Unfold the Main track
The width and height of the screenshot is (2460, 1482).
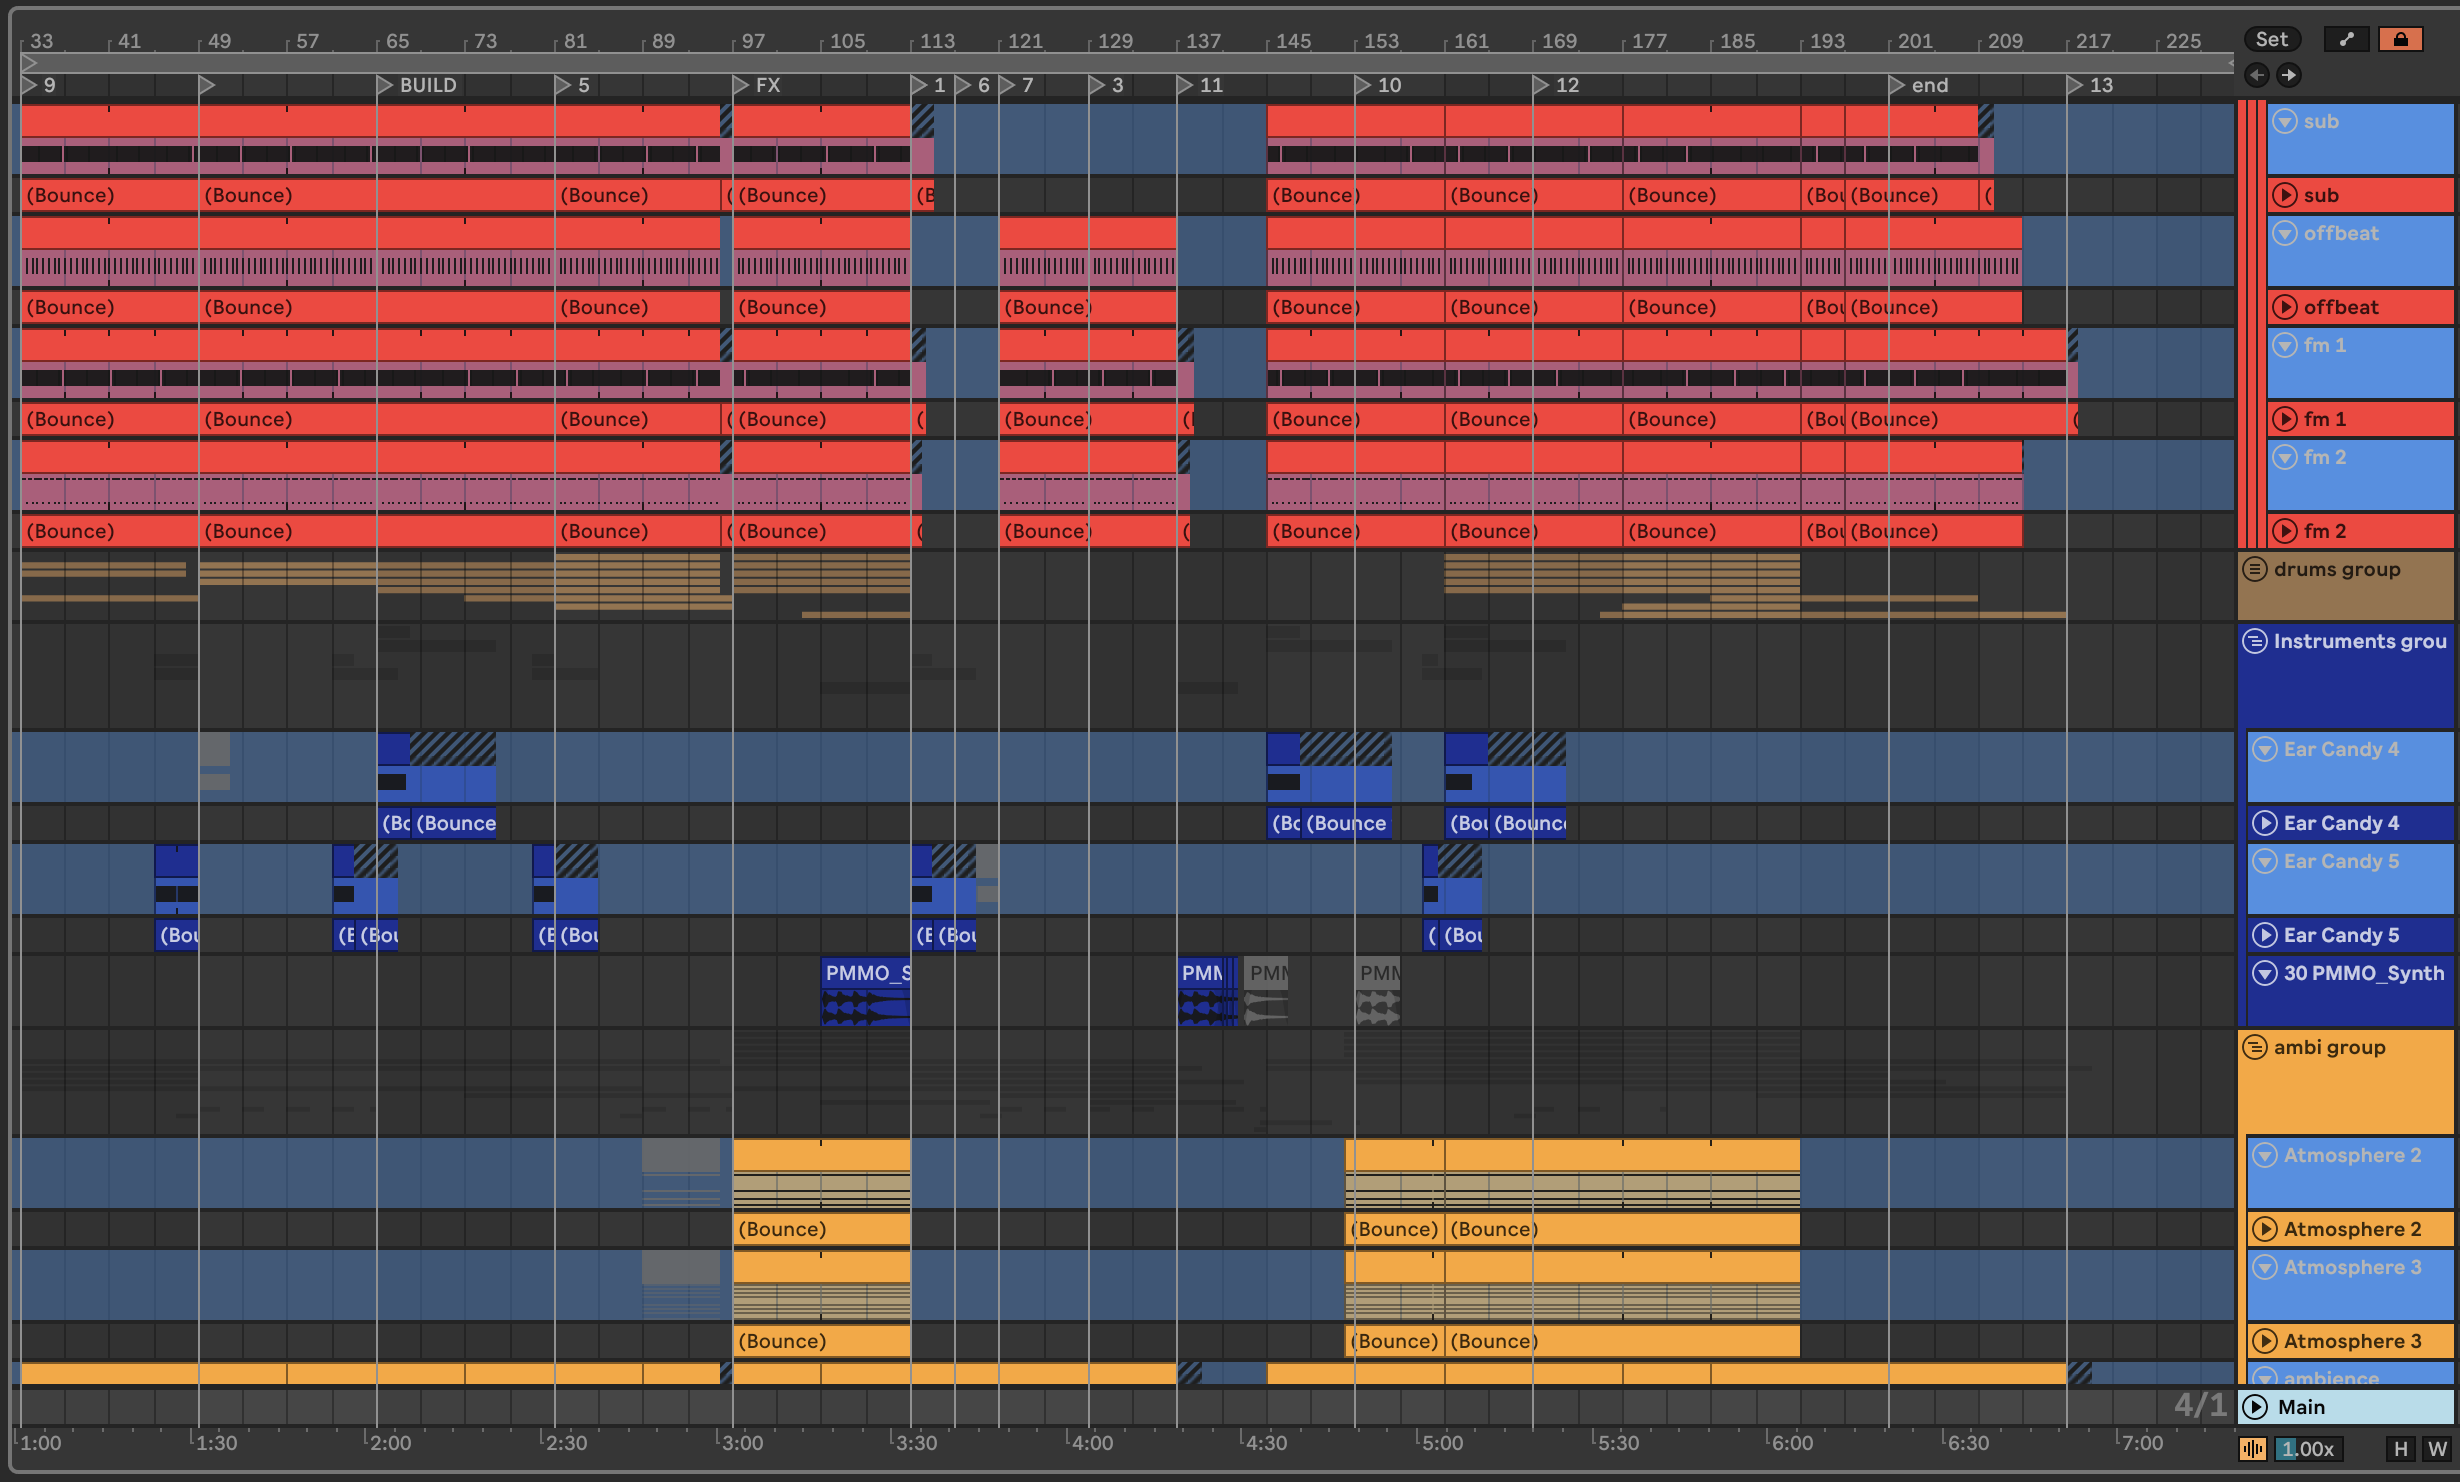(x=2255, y=1408)
